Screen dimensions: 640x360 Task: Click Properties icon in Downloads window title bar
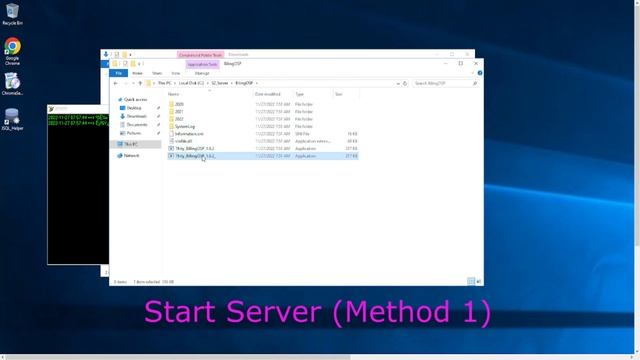(117, 54)
